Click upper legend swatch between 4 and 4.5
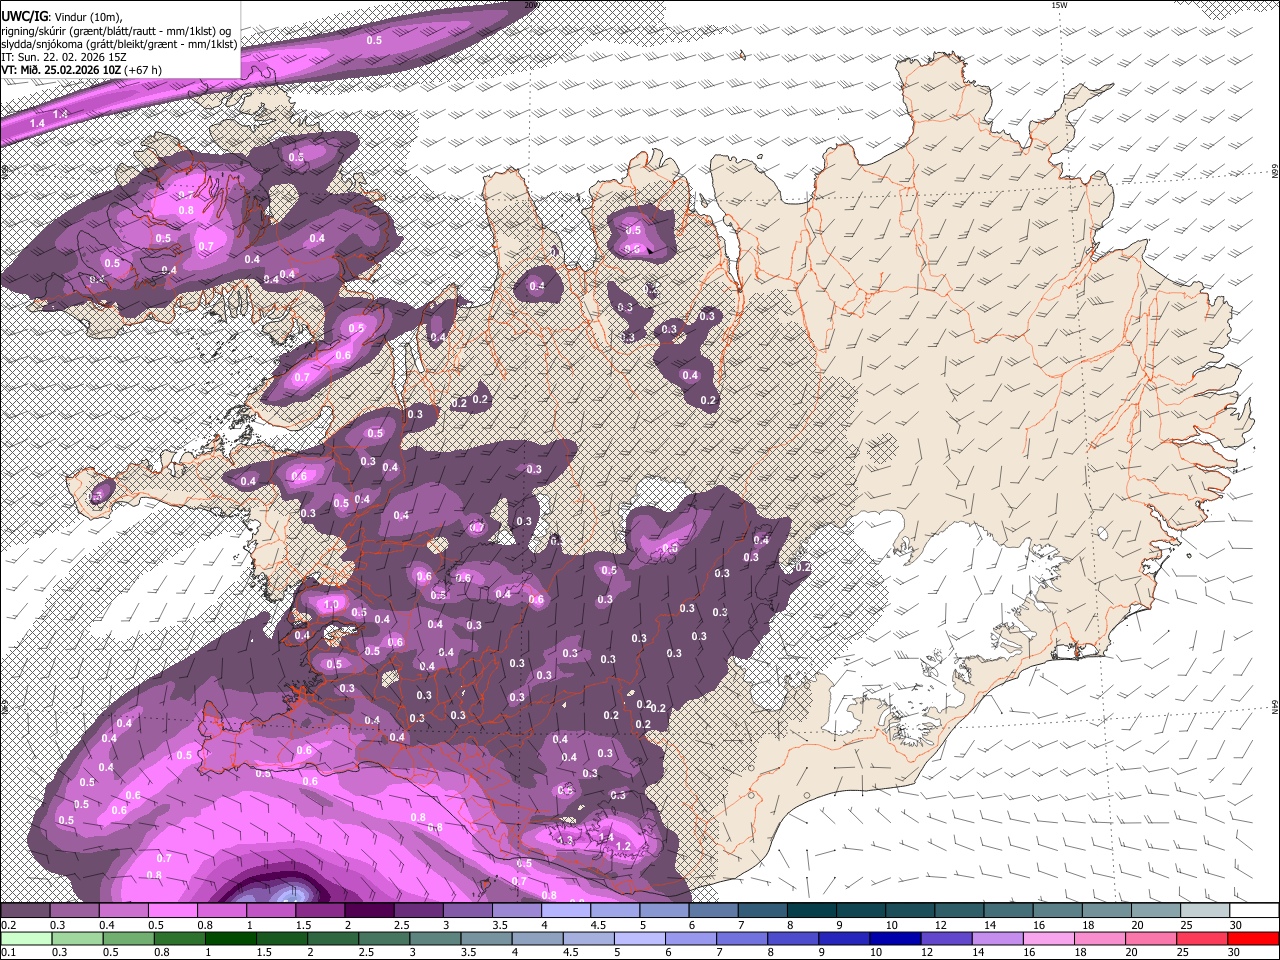 pos(566,910)
